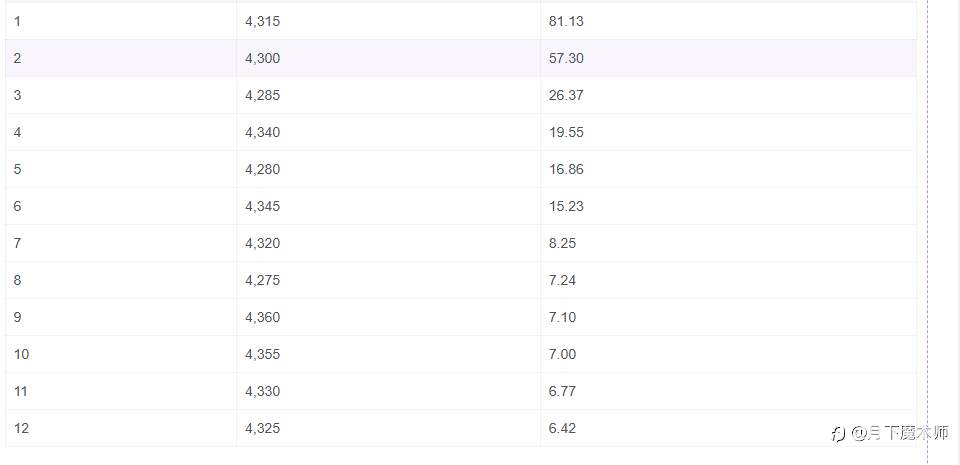This screenshot has width=960, height=465.
Task: Select row 1 with value 4,315
Action: [x=460, y=21]
